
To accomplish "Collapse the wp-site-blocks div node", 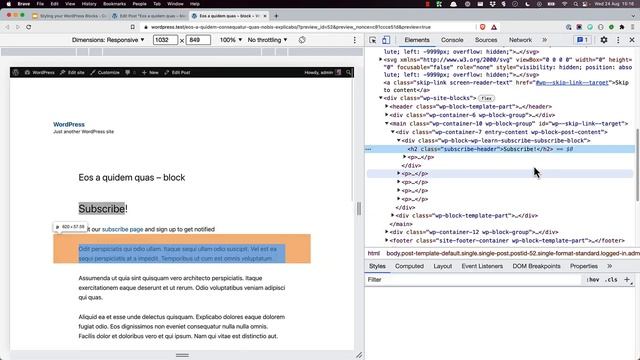I will pyautogui.click(x=381, y=98).
